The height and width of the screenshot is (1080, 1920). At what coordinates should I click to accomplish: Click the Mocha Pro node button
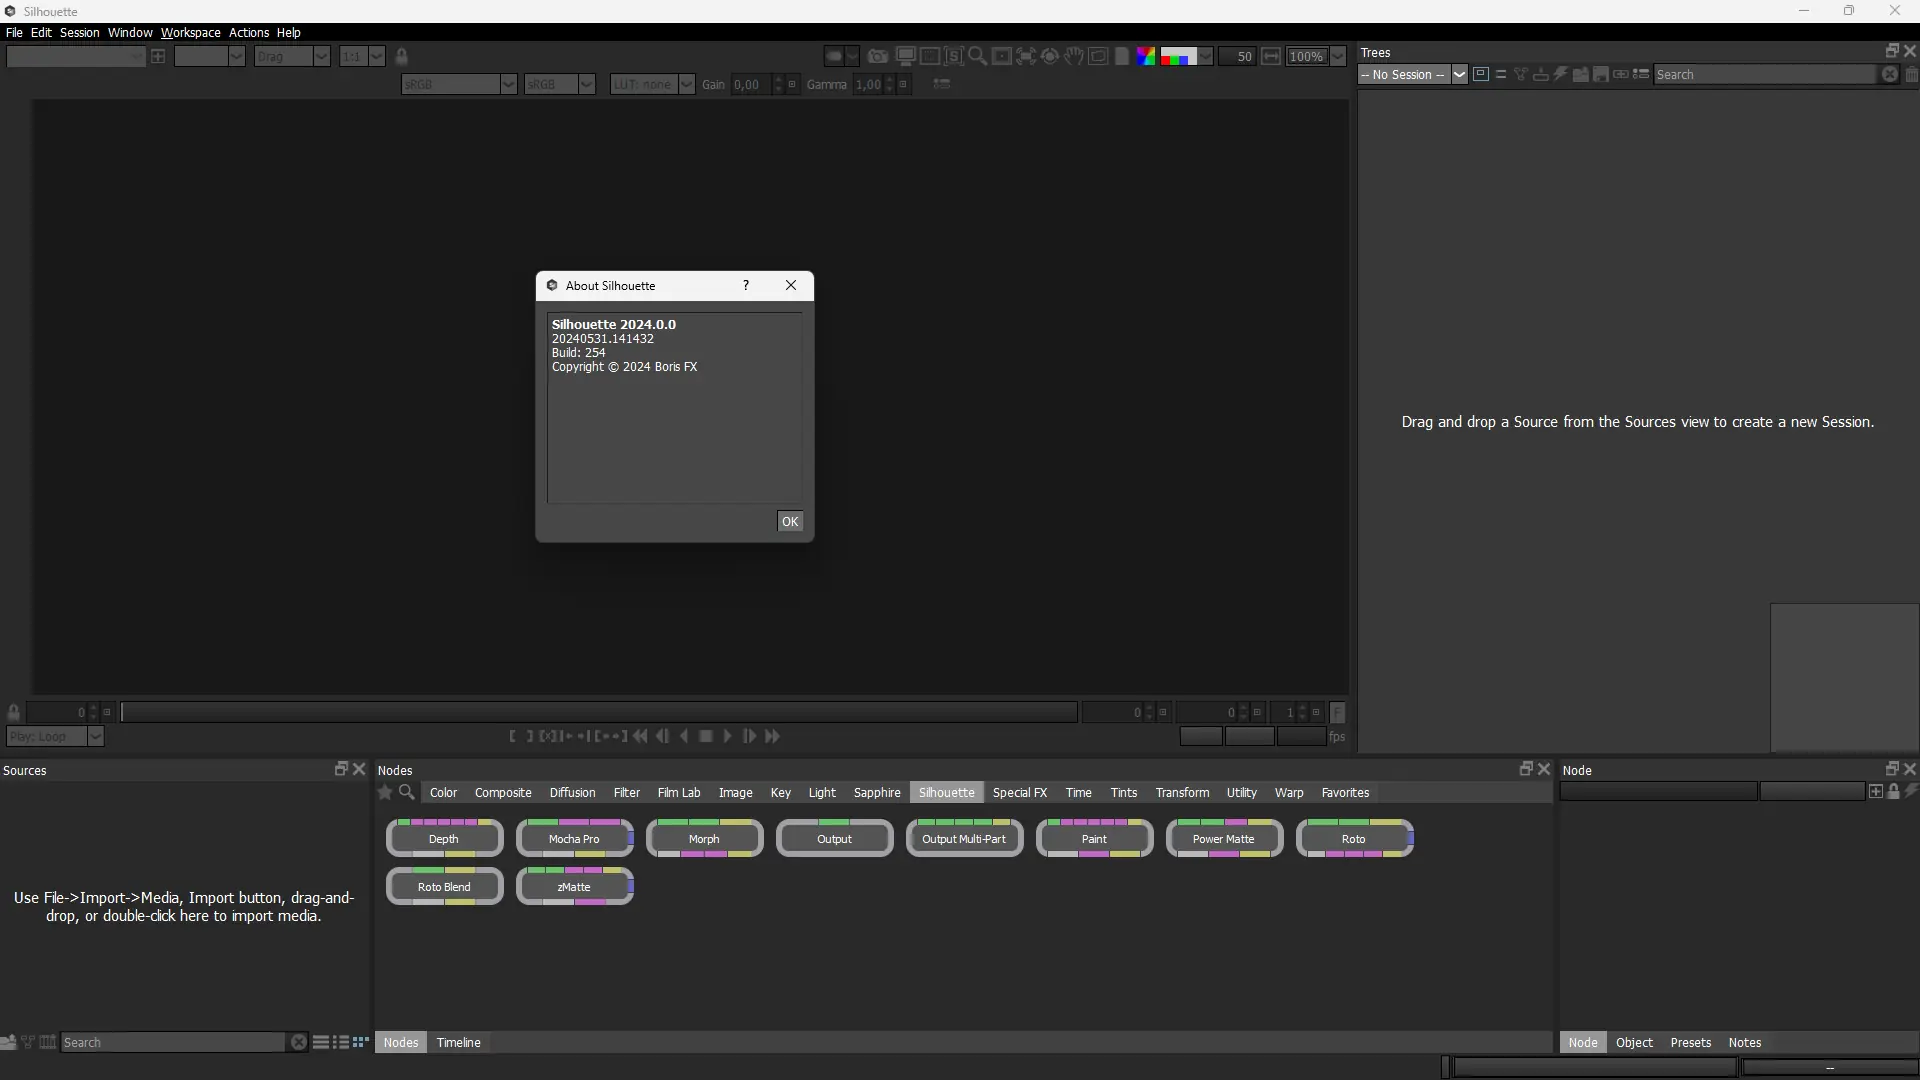pyautogui.click(x=574, y=839)
